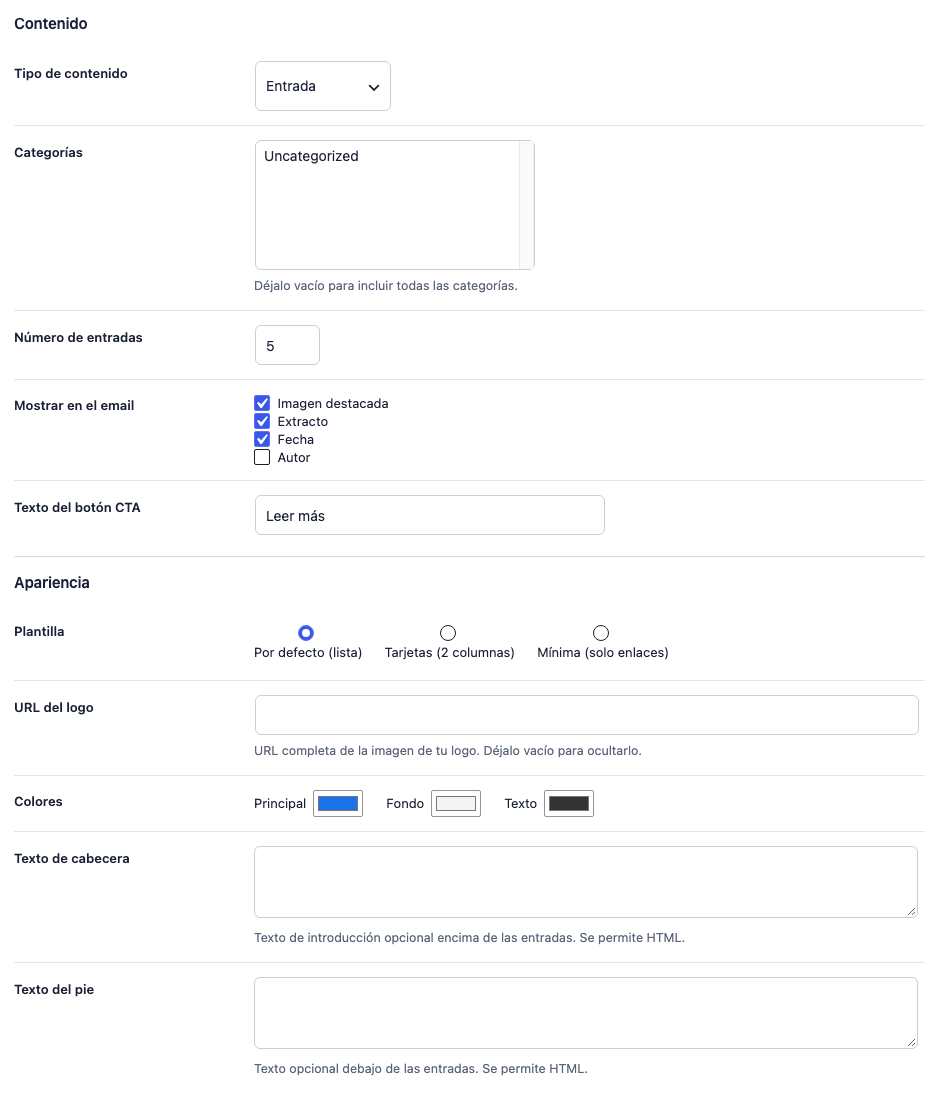
Task: Click the Fecha label text
Action: tap(296, 440)
